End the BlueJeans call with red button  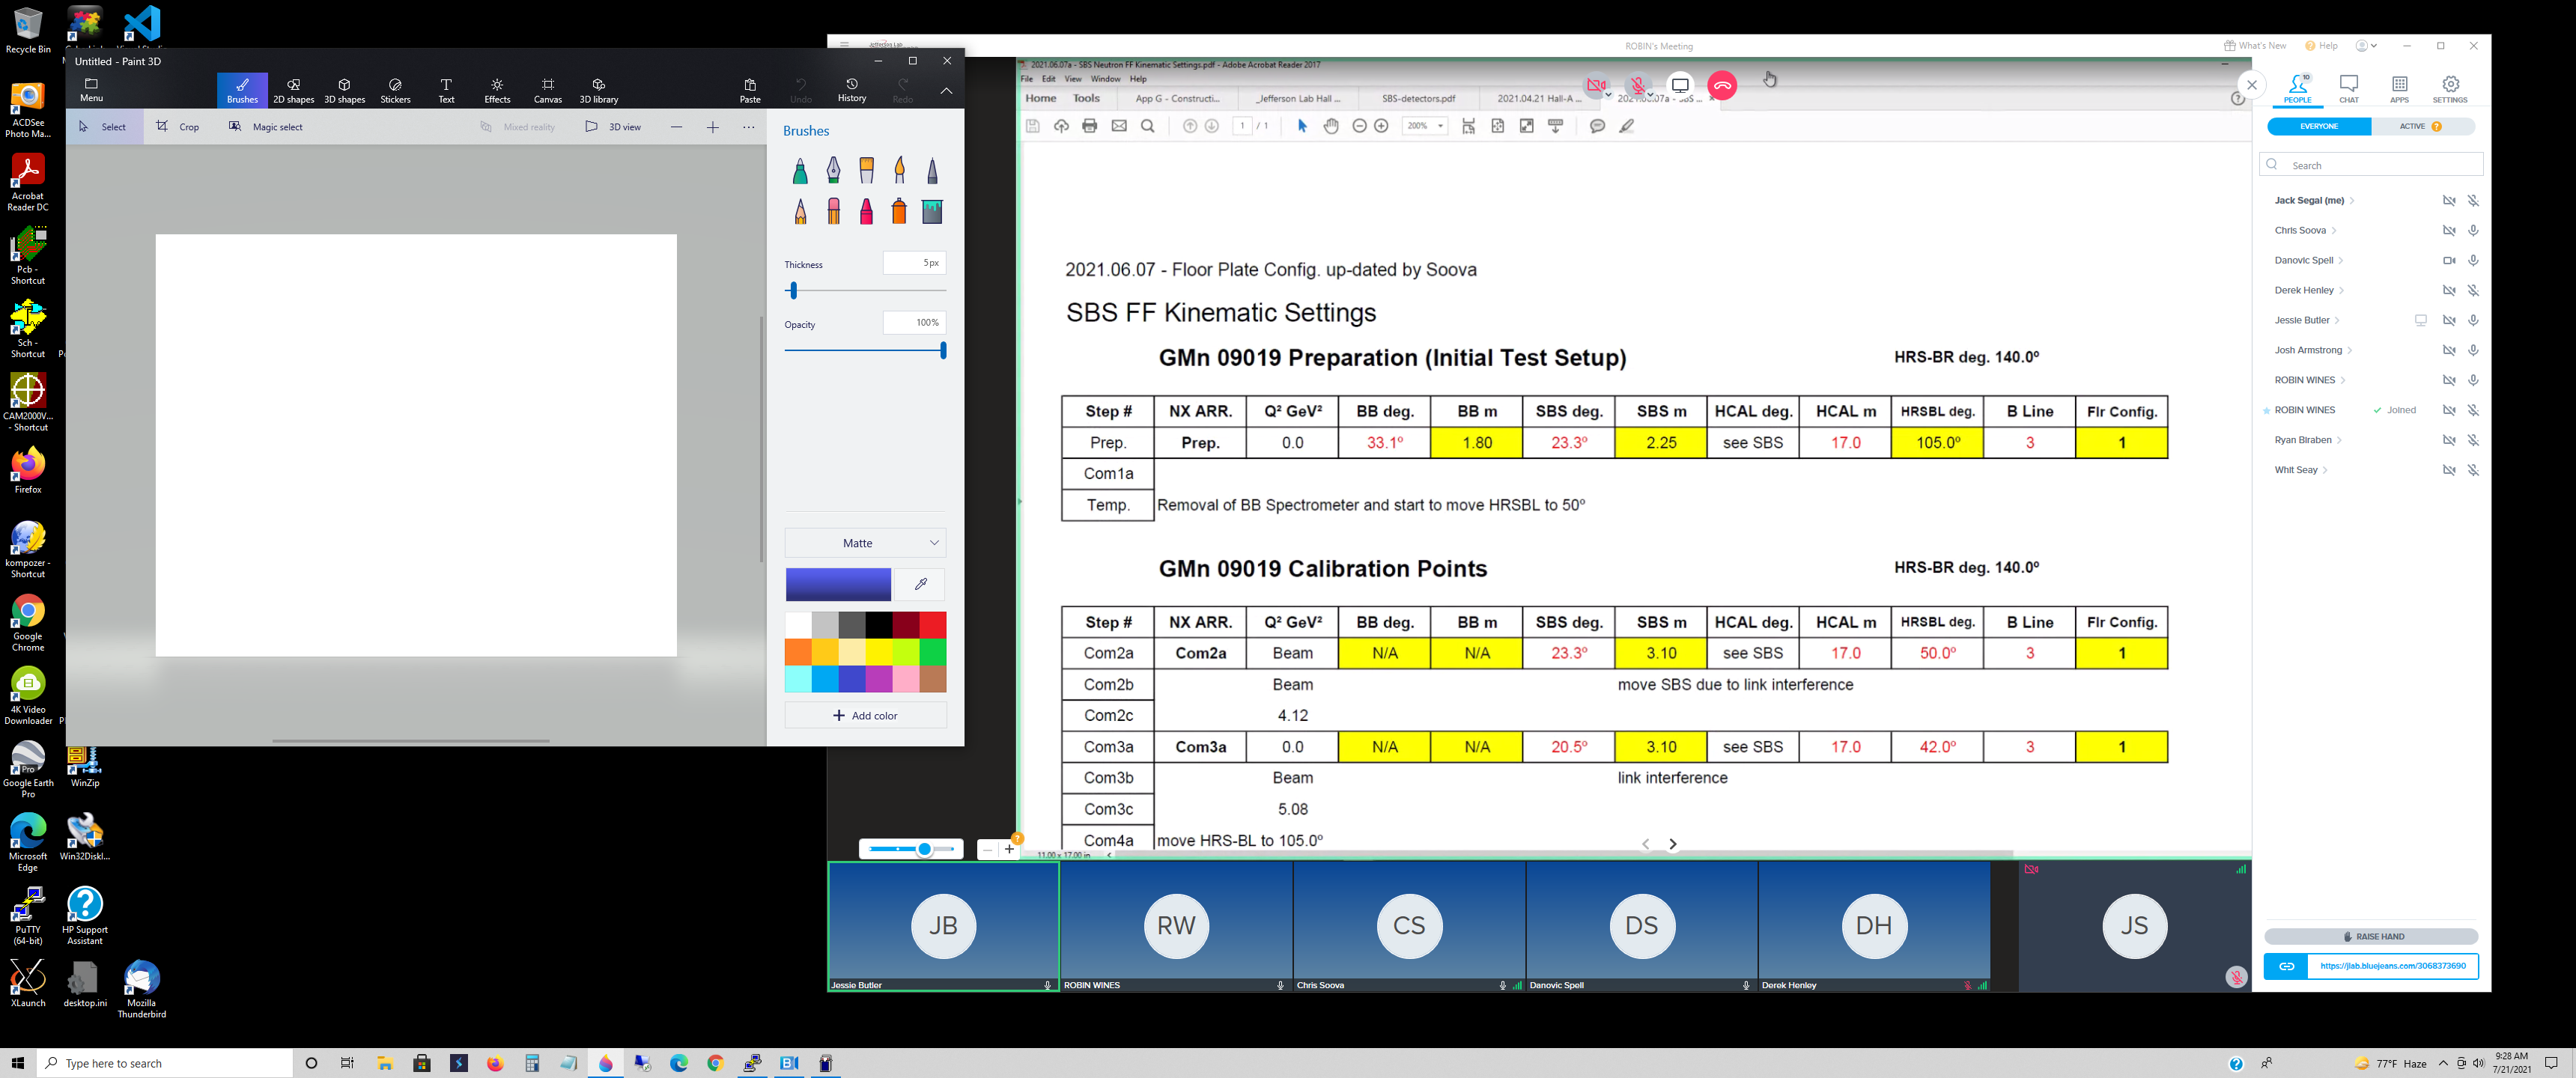[x=1722, y=86]
